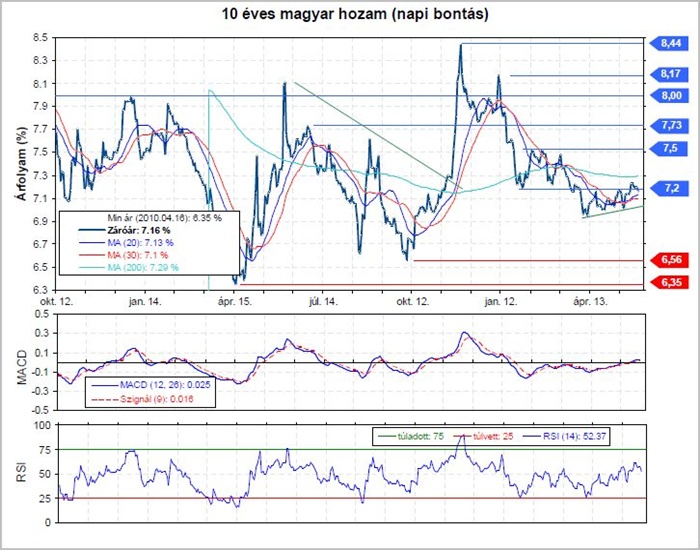700x550 pixels.
Task: Select the 7,2 price level label
Action: tap(670, 188)
